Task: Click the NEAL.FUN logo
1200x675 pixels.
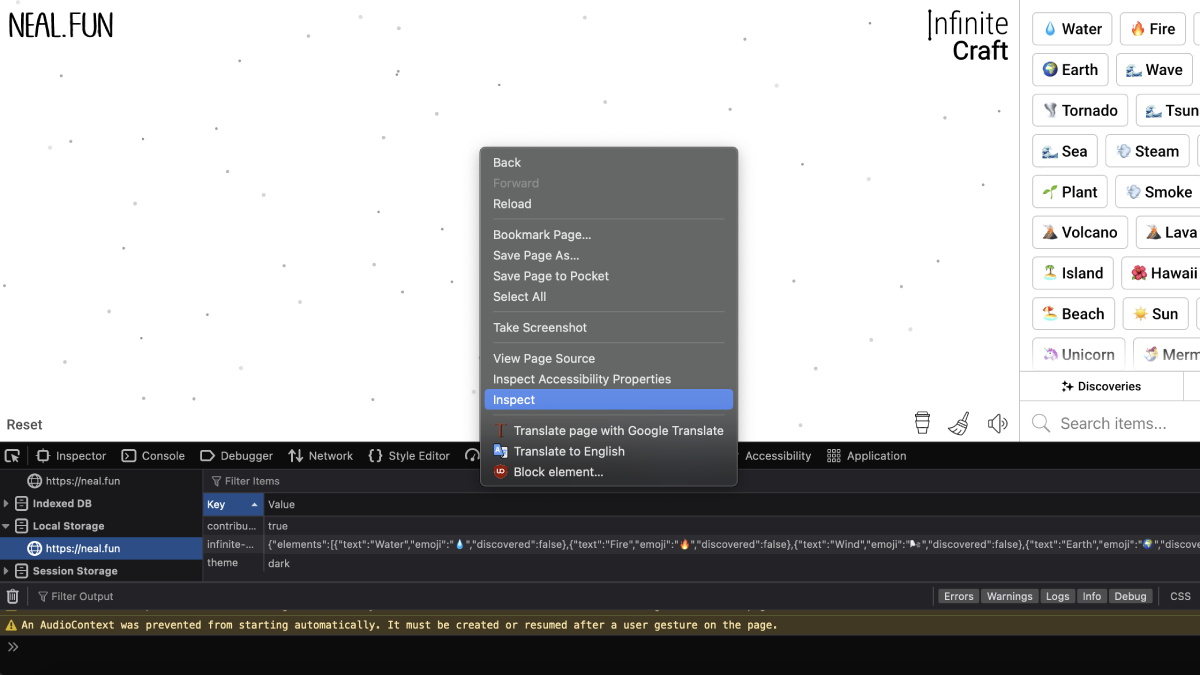Action: point(61,25)
